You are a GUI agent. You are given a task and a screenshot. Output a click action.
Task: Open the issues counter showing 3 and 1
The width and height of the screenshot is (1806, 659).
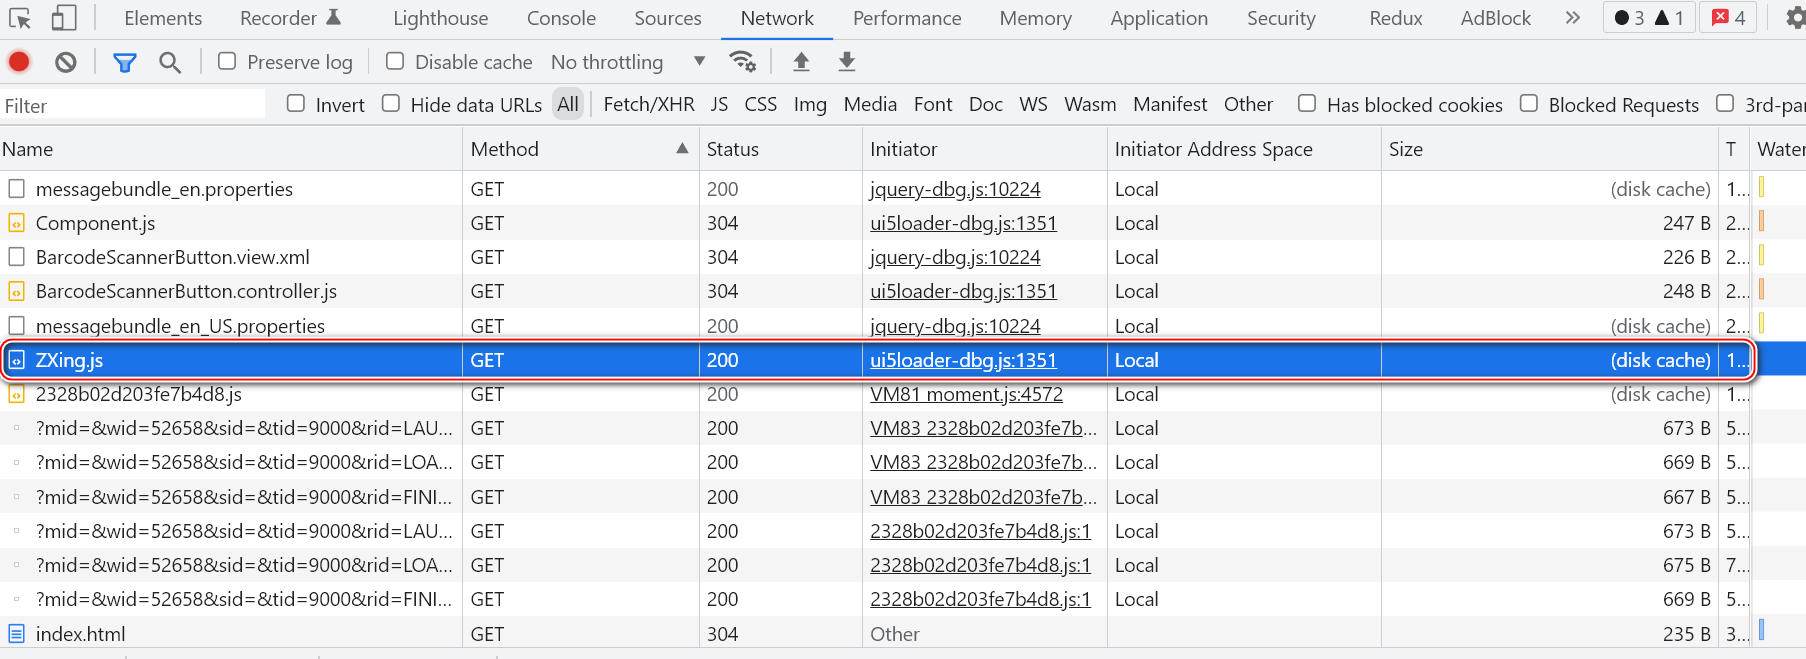pyautogui.click(x=1649, y=18)
